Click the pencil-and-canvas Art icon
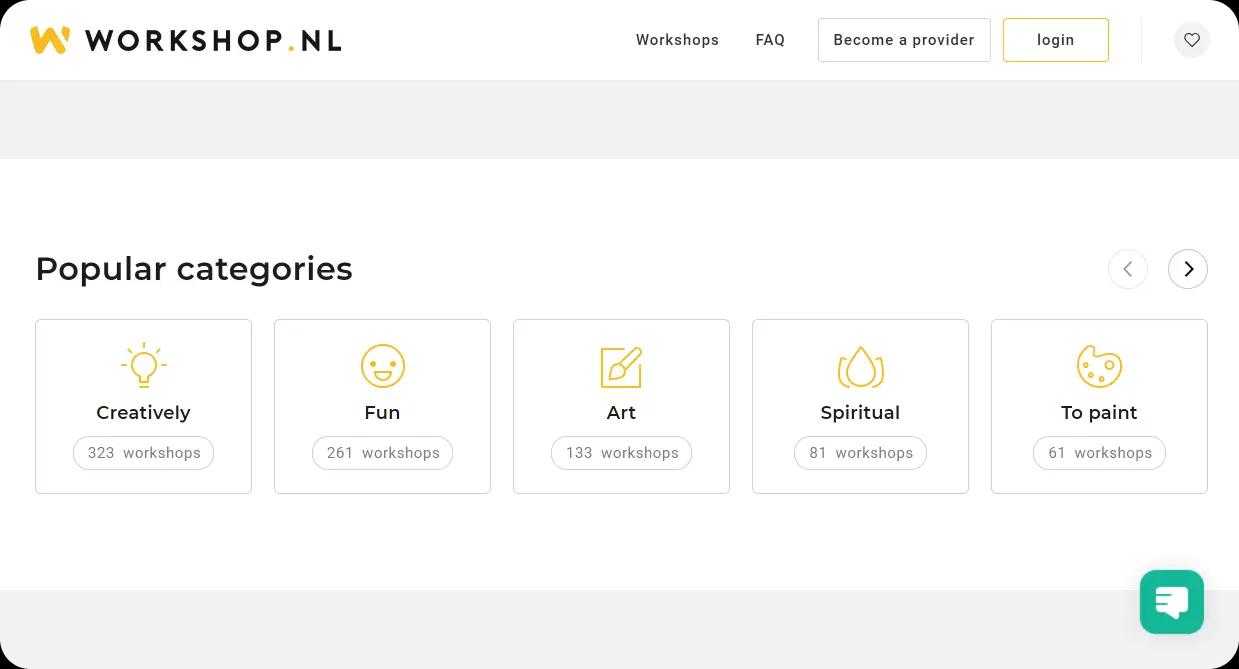Image resolution: width=1239 pixels, height=669 pixels. click(621, 367)
